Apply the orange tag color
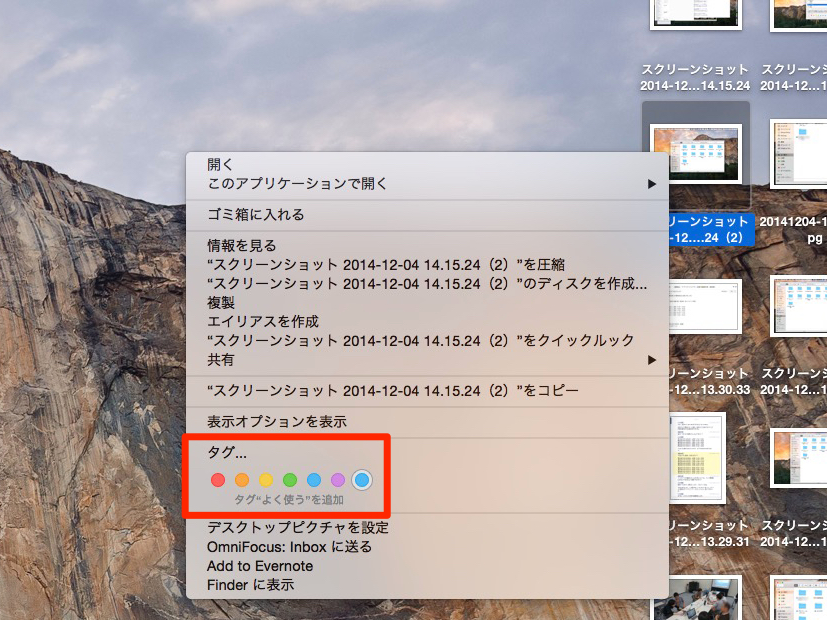Screen dimensions: 827x620 point(242,480)
